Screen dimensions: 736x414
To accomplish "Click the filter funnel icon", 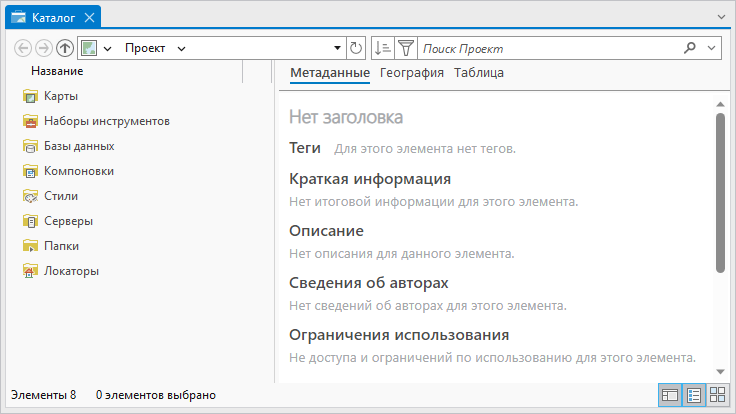I will (x=405, y=48).
